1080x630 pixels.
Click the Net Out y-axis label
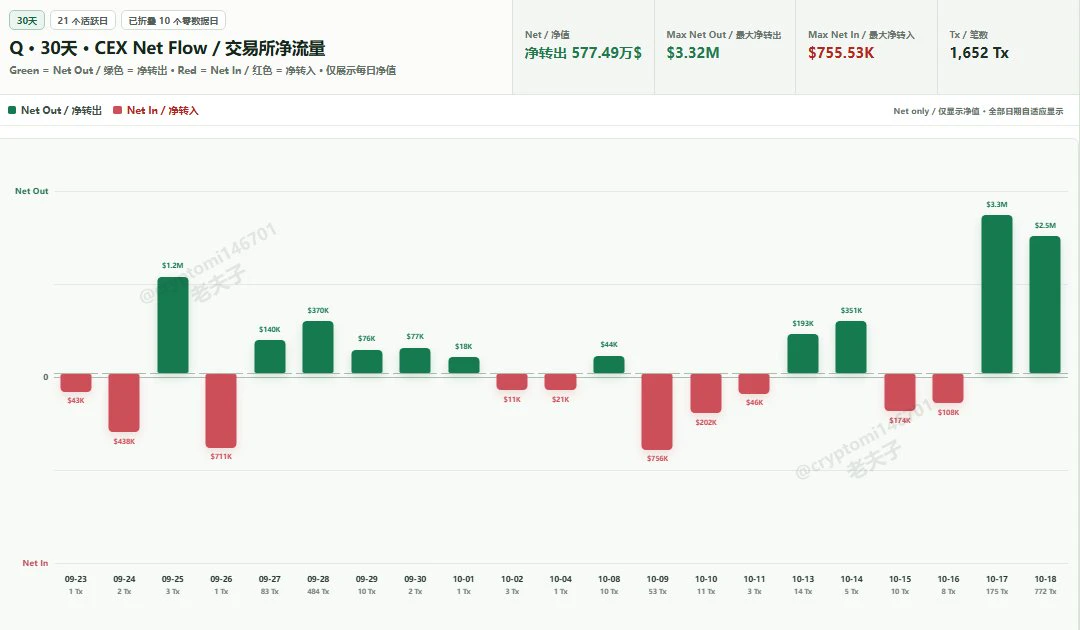pyautogui.click(x=32, y=191)
